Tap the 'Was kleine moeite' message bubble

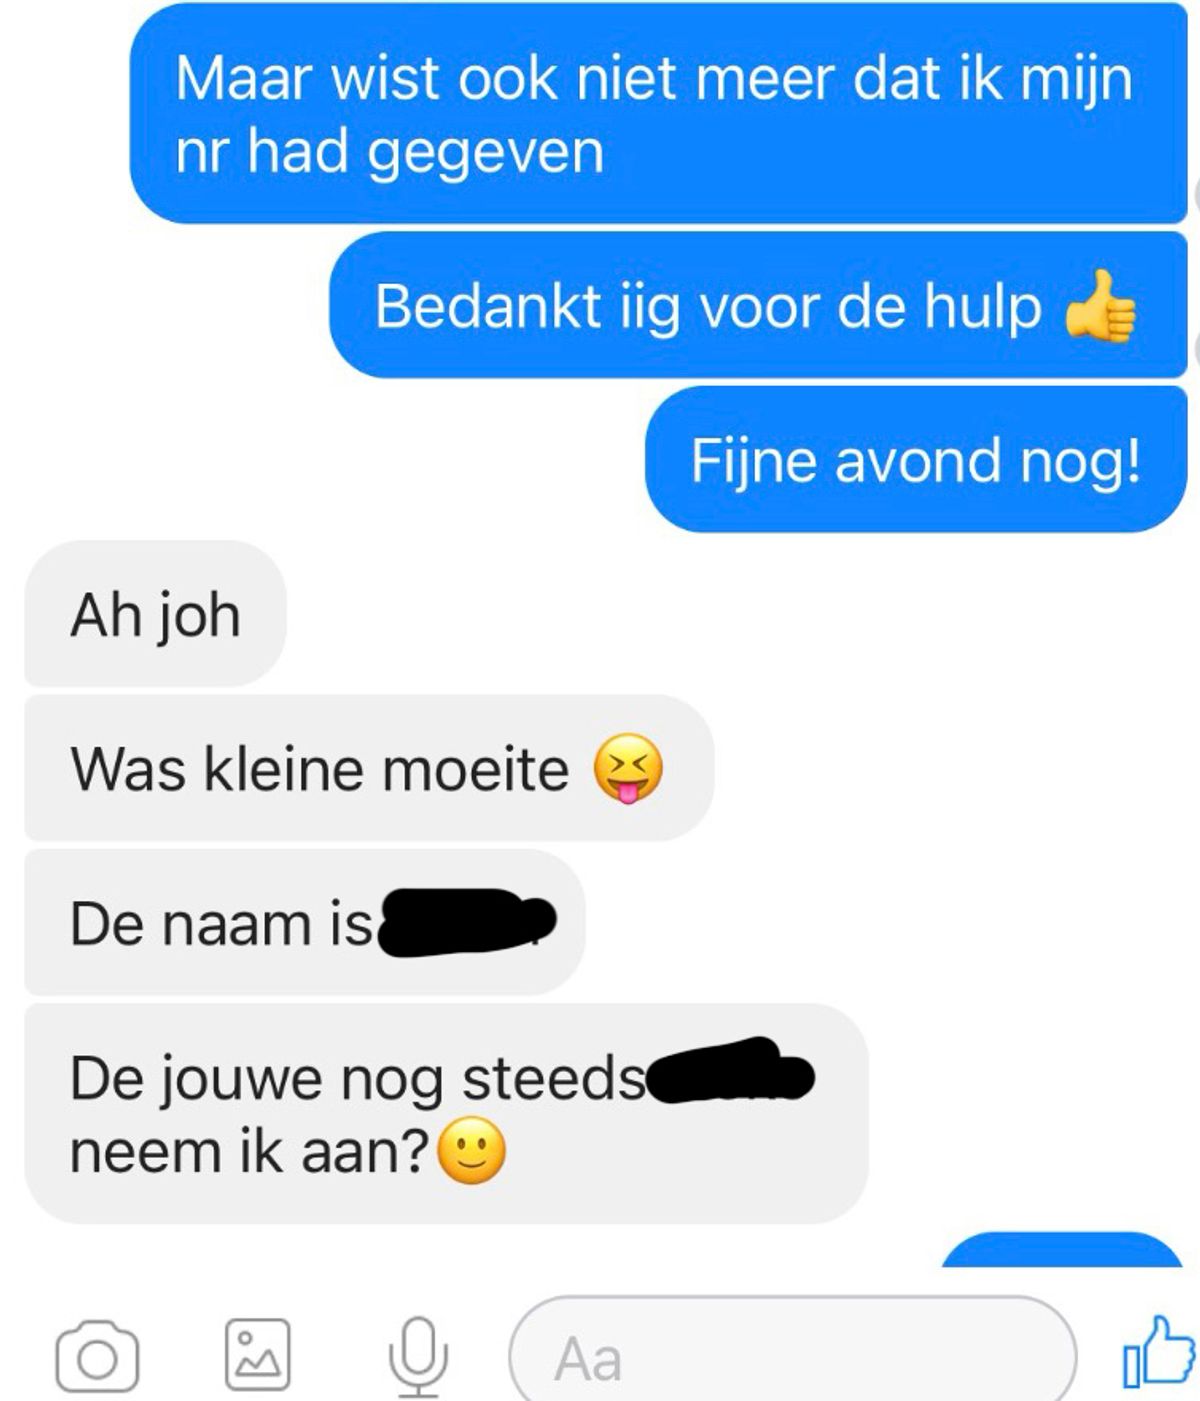[x=369, y=768]
